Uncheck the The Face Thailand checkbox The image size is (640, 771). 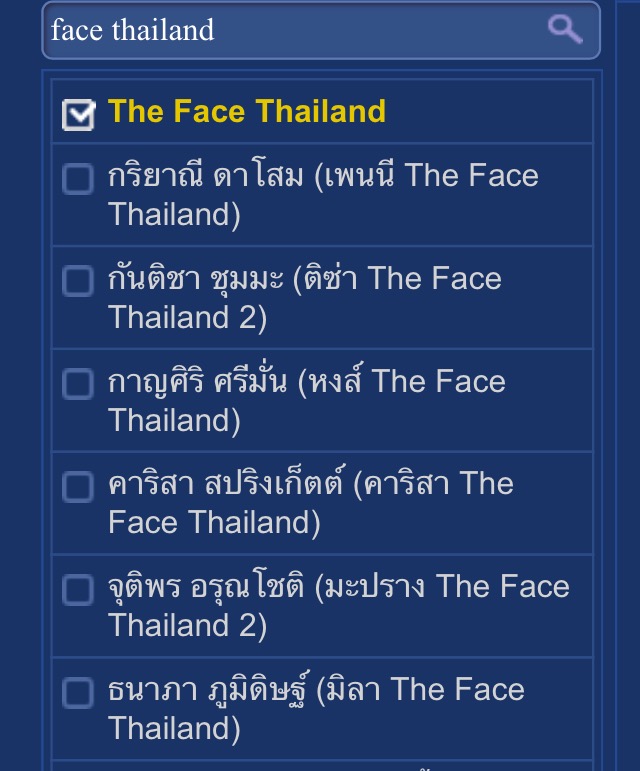click(78, 114)
